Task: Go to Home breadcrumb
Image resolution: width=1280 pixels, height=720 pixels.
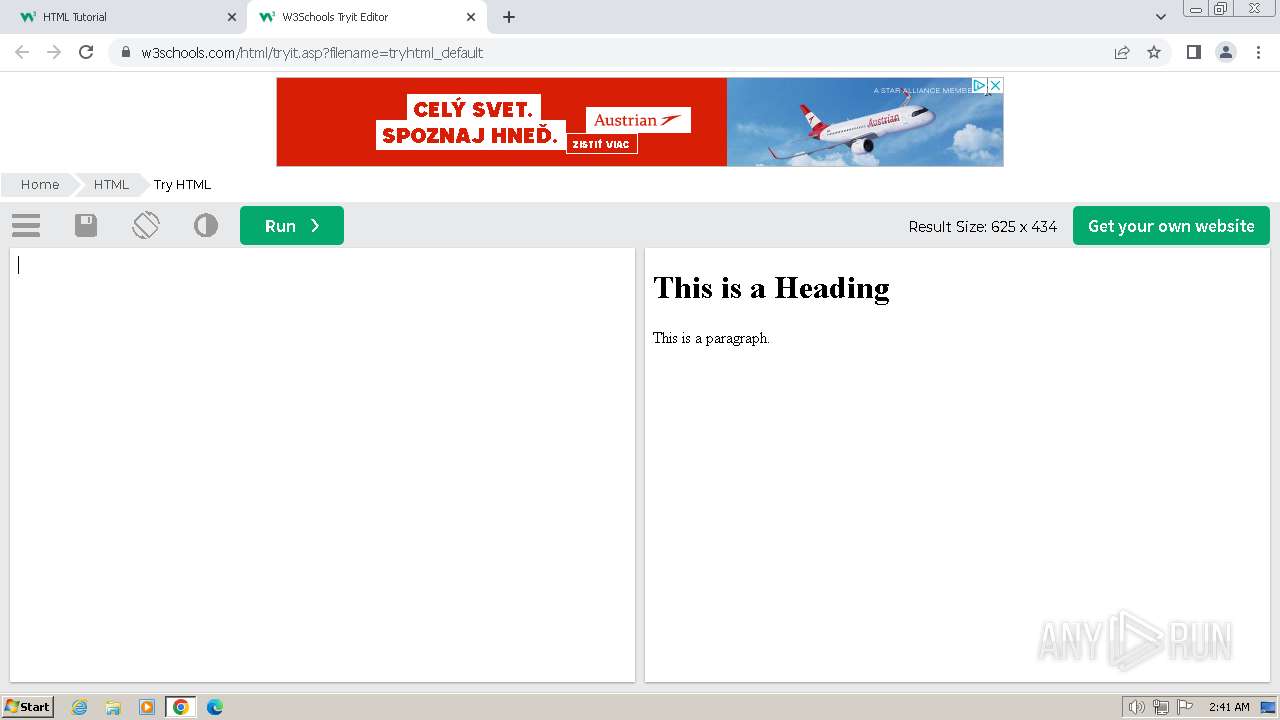Action: [40, 184]
